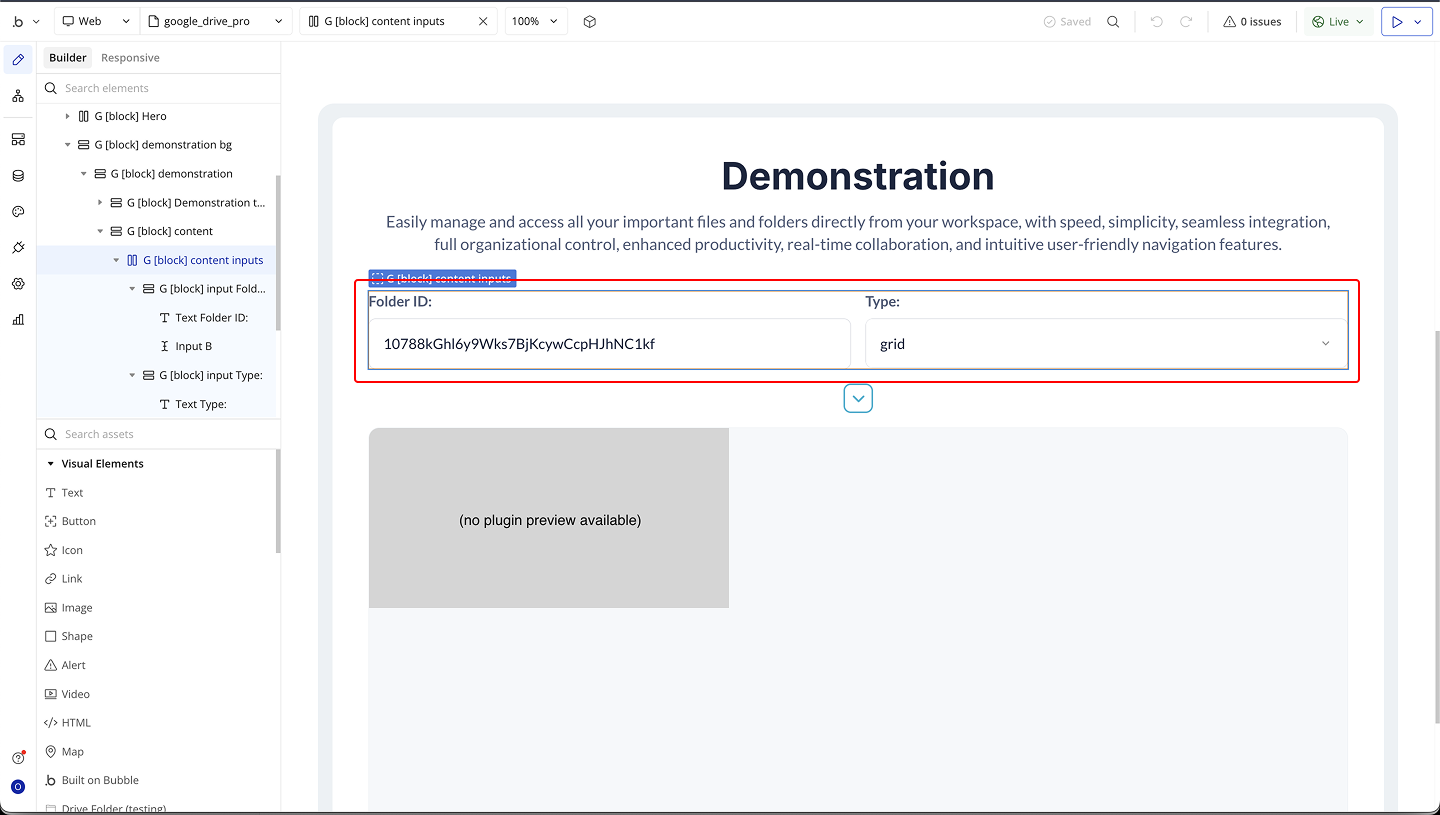The image size is (1440, 815).
Task: Open the Settings gear icon
Action: pos(18,284)
